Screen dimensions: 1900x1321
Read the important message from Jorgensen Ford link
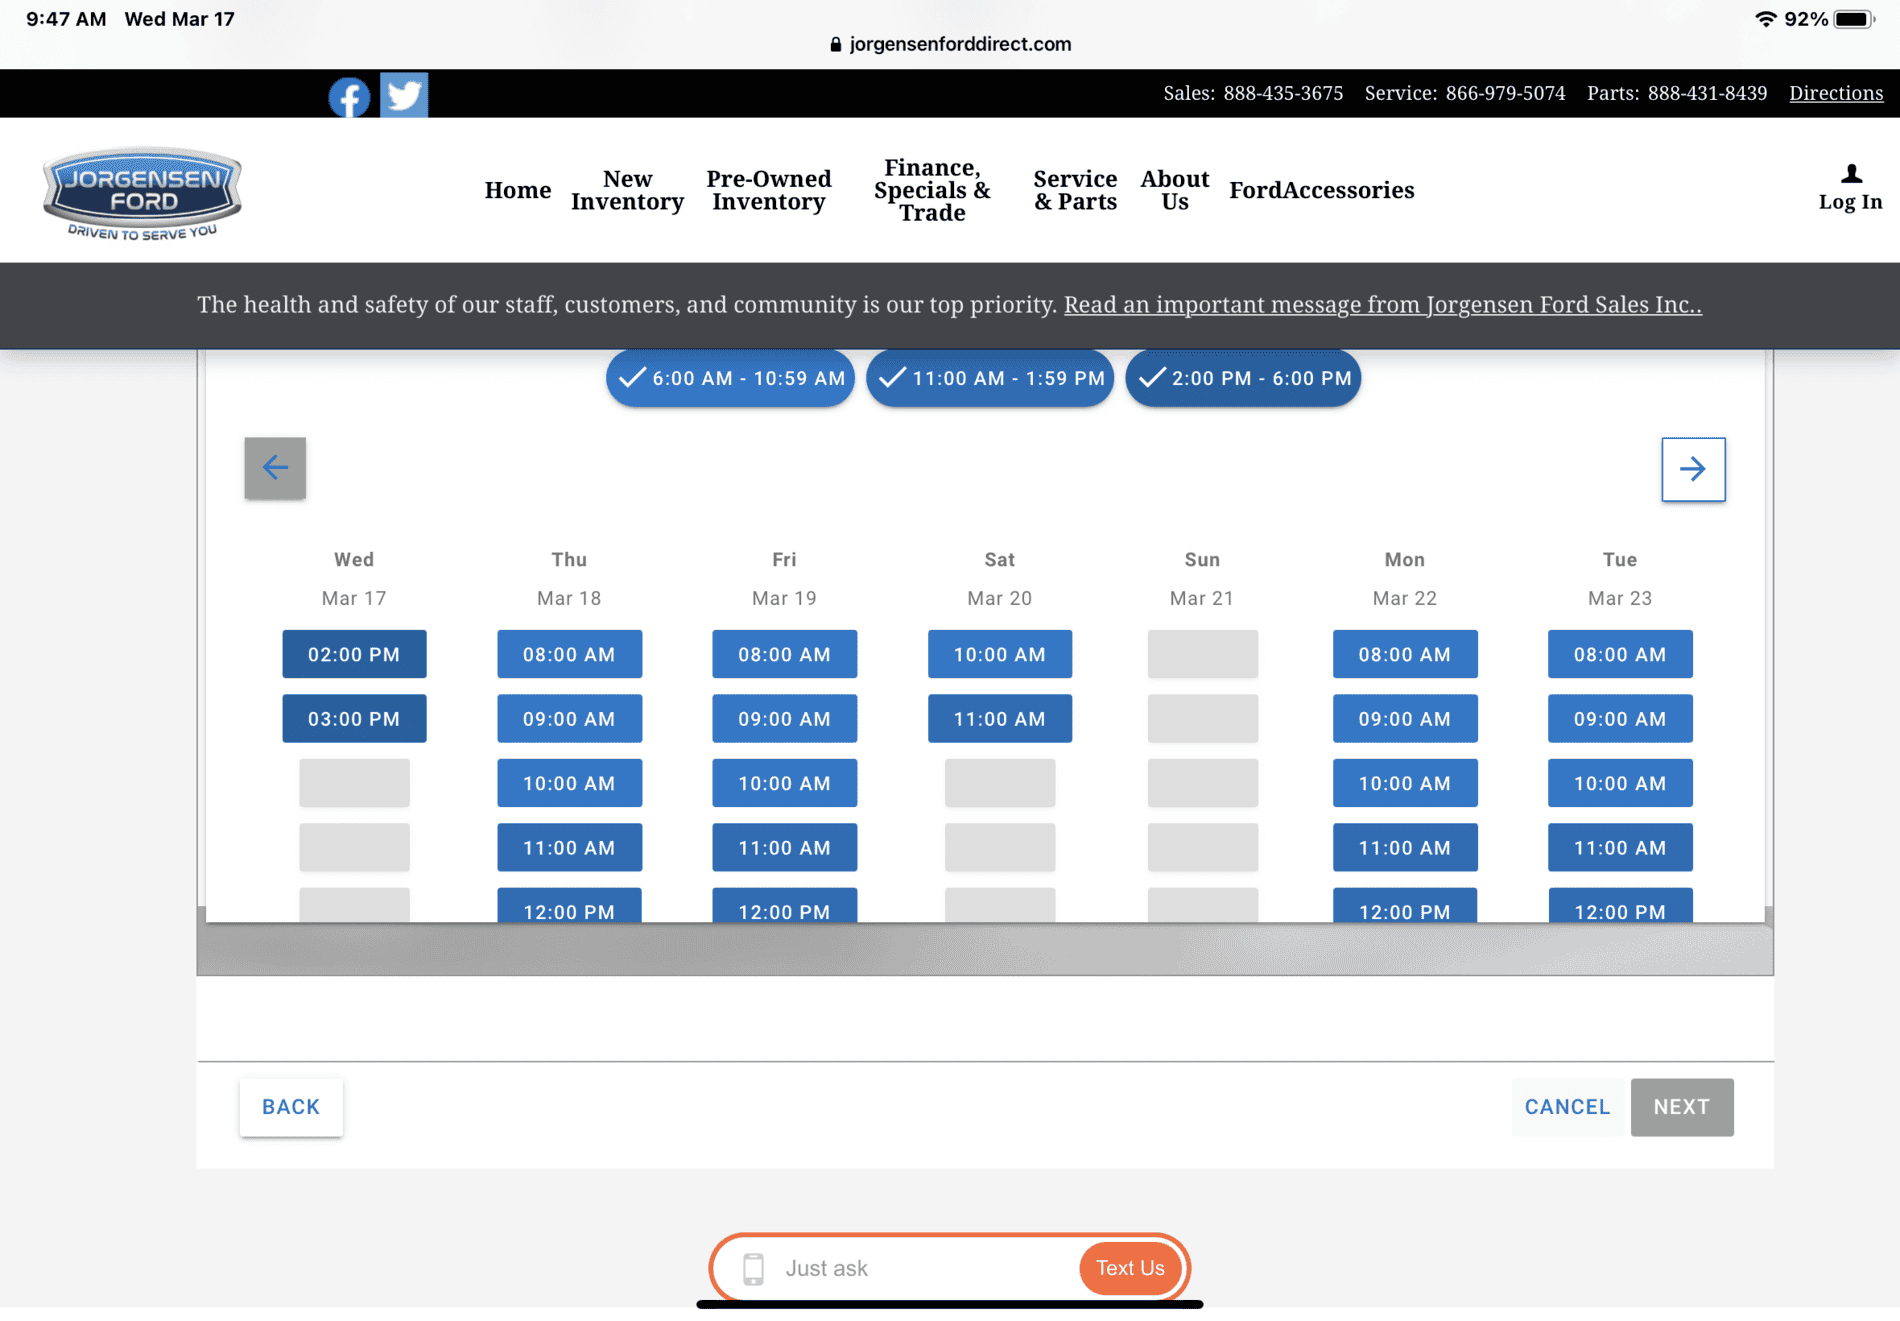pyautogui.click(x=1383, y=304)
